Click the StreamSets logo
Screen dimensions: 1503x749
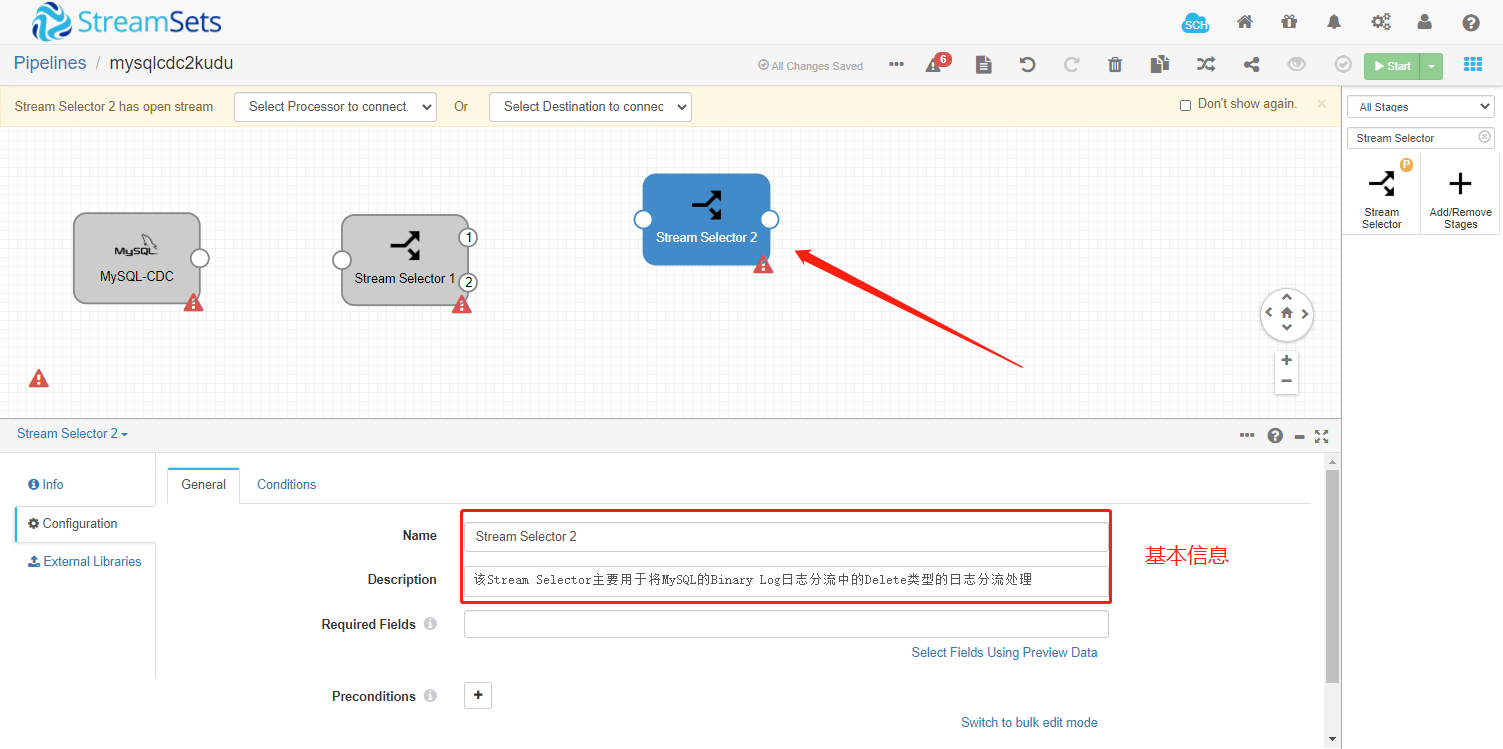(126, 22)
